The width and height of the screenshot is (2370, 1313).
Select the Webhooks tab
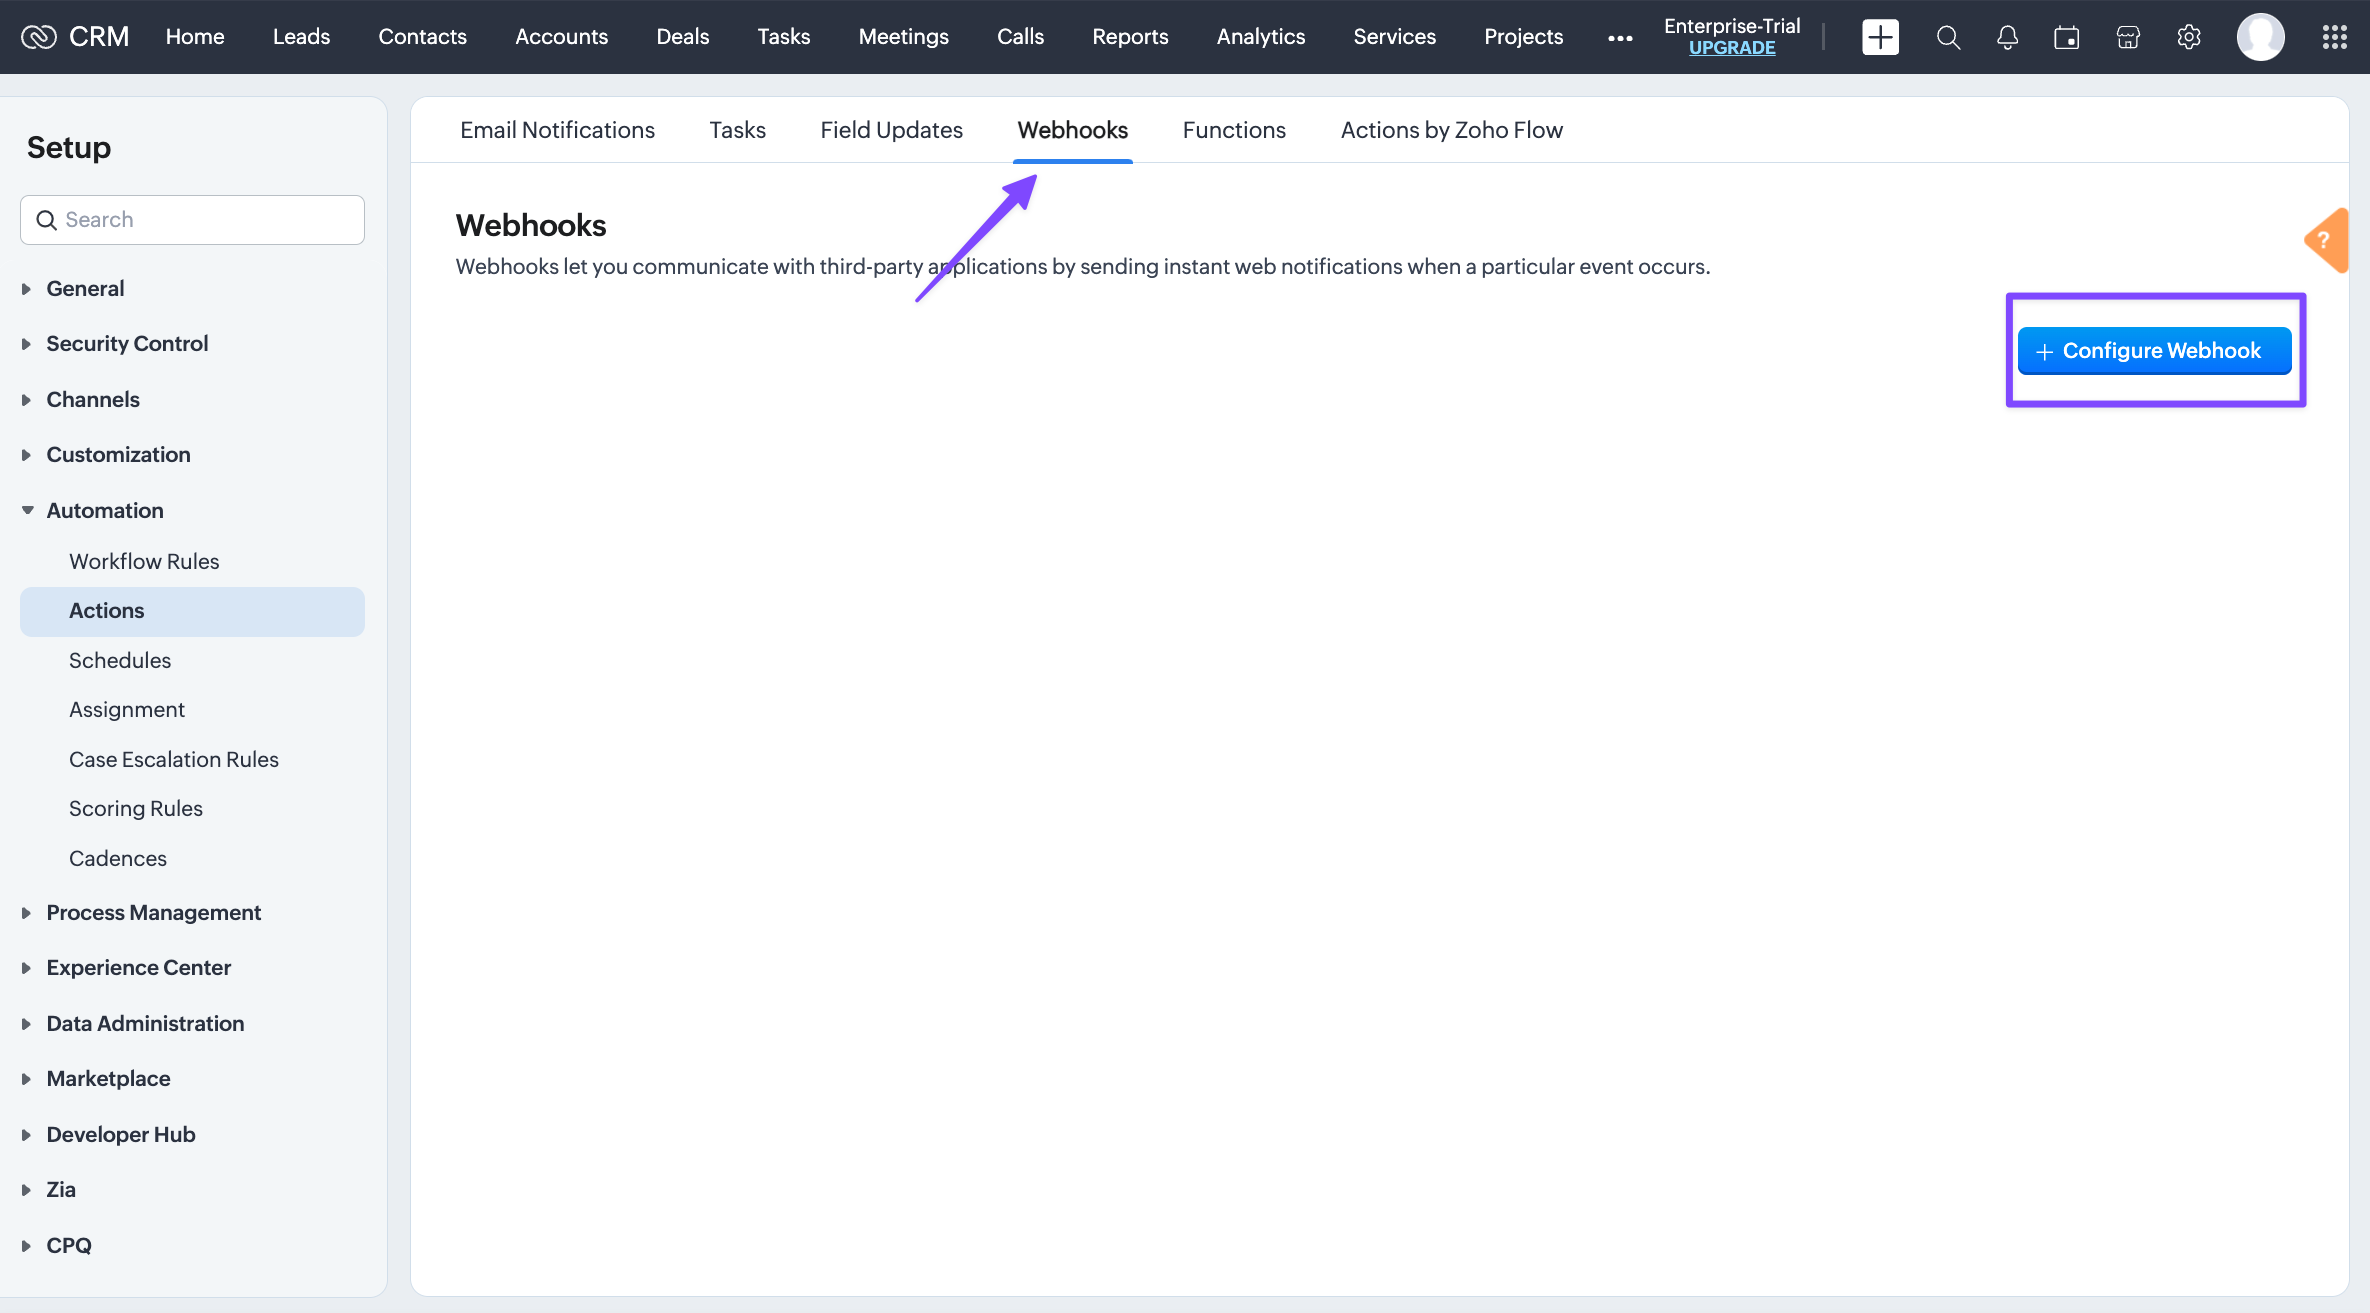[x=1072, y=130]
